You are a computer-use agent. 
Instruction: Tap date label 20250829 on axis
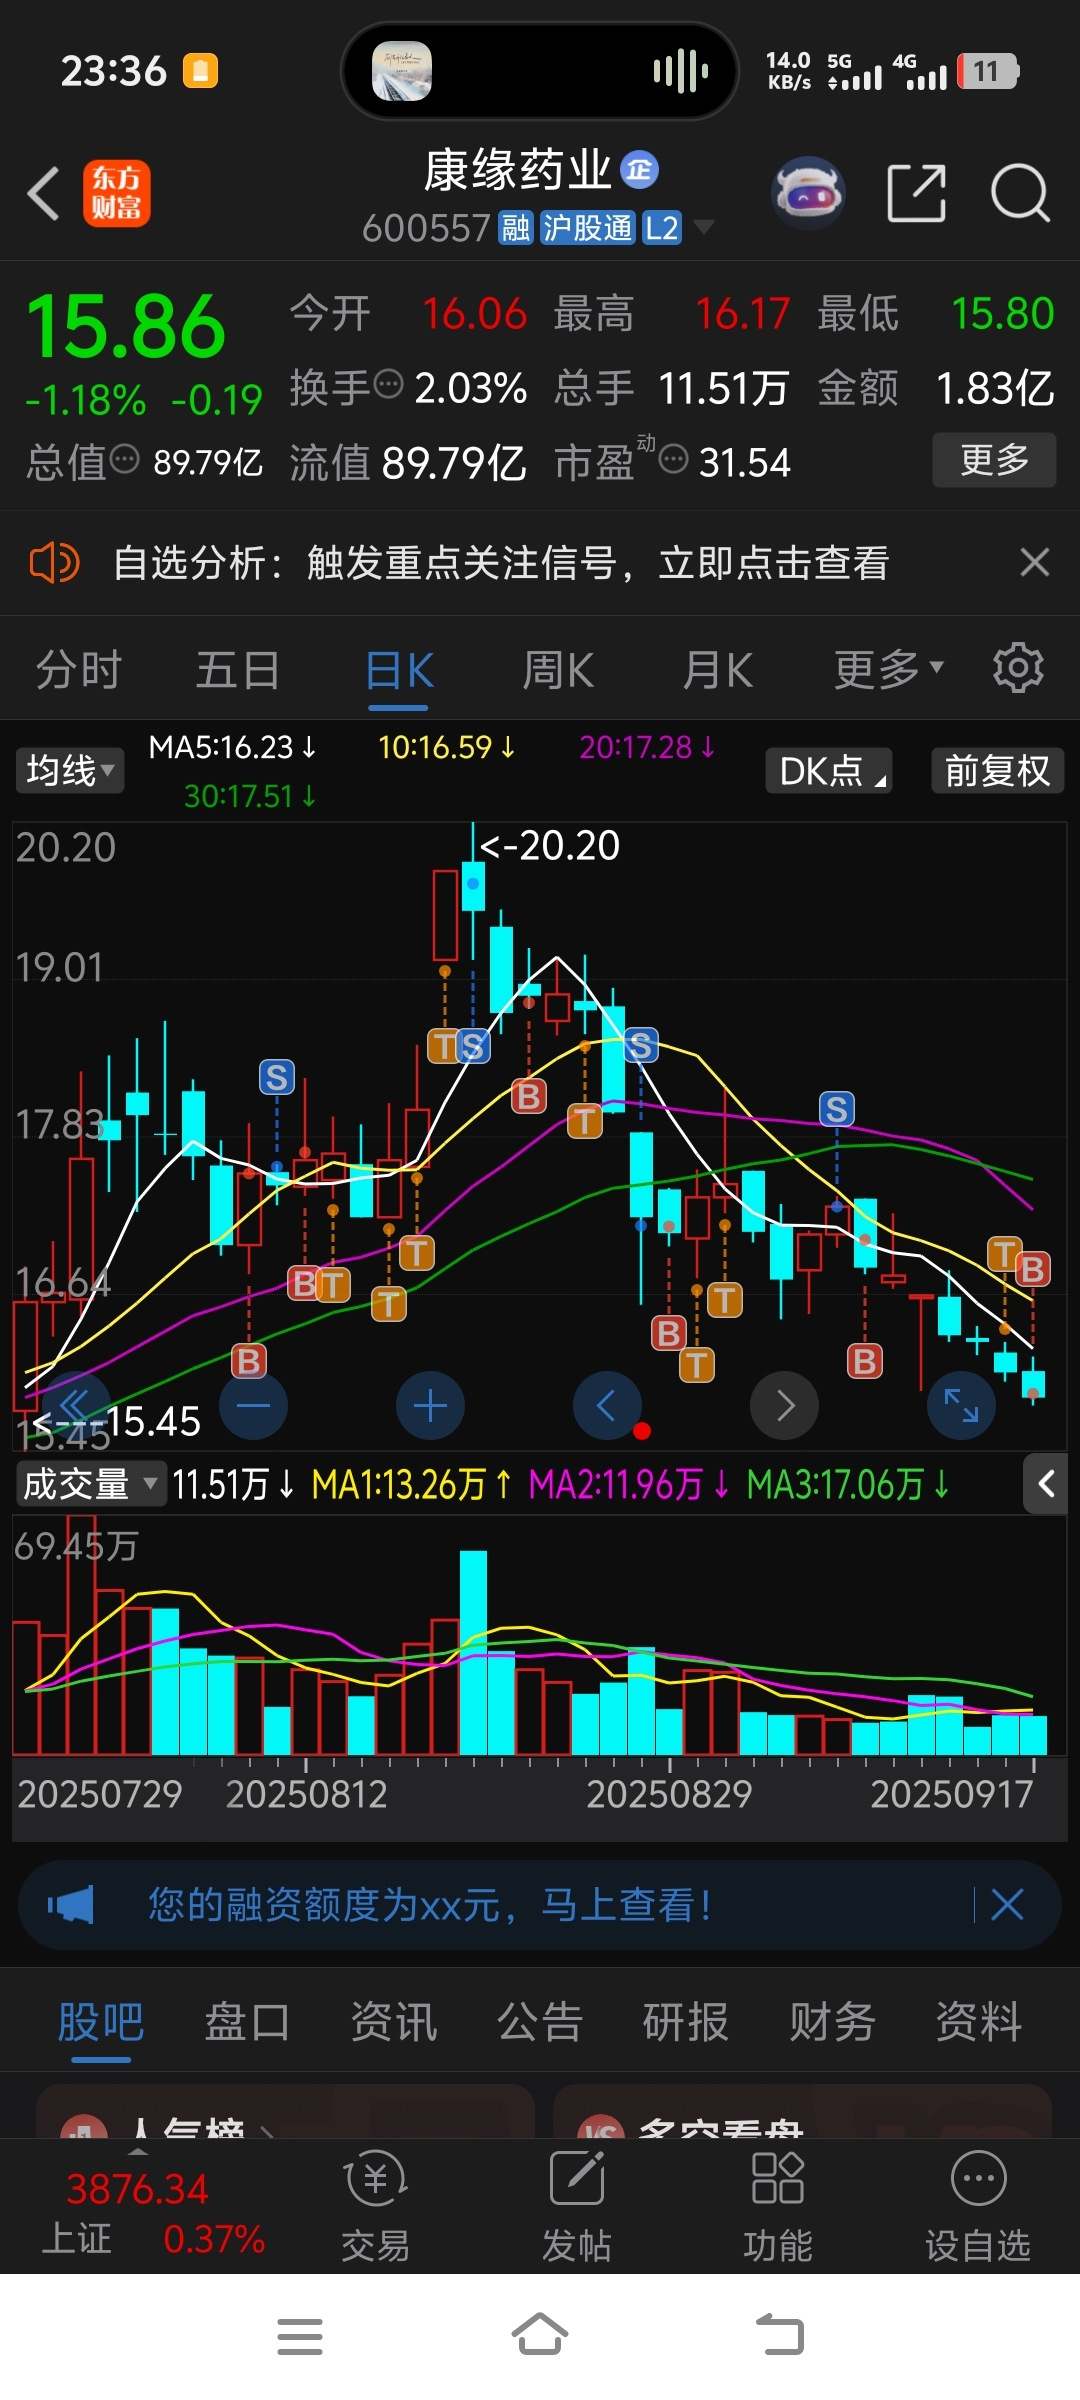pos(669,1794)
